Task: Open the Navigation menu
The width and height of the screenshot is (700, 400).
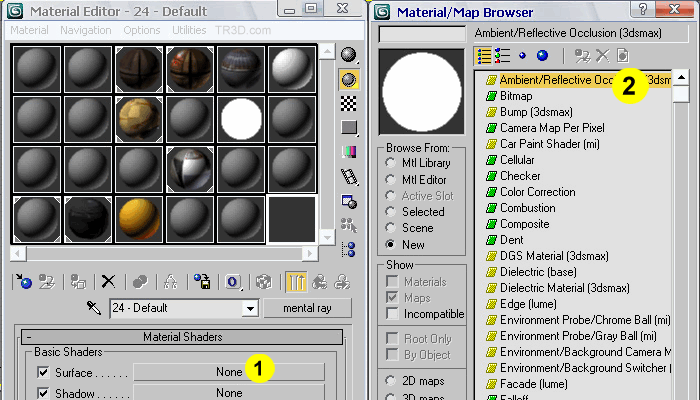Action: (x=86, y=30)
